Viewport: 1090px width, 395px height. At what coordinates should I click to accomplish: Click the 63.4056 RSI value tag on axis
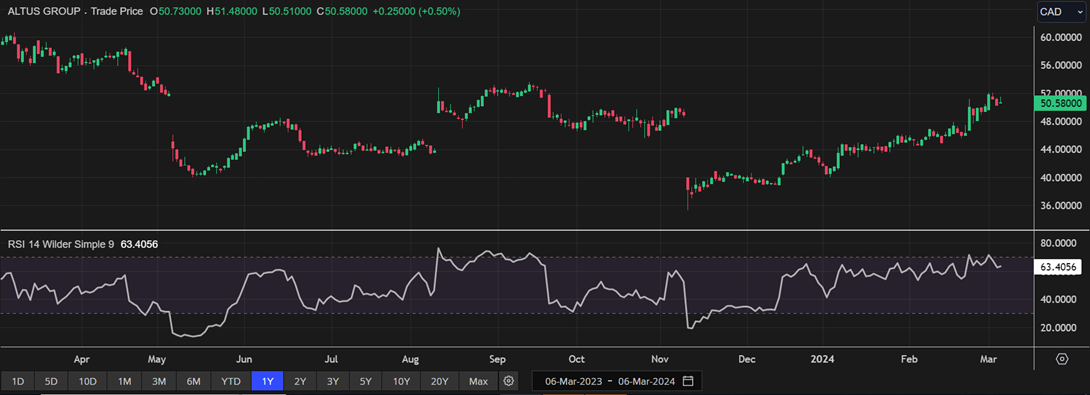click(1058, 267)
